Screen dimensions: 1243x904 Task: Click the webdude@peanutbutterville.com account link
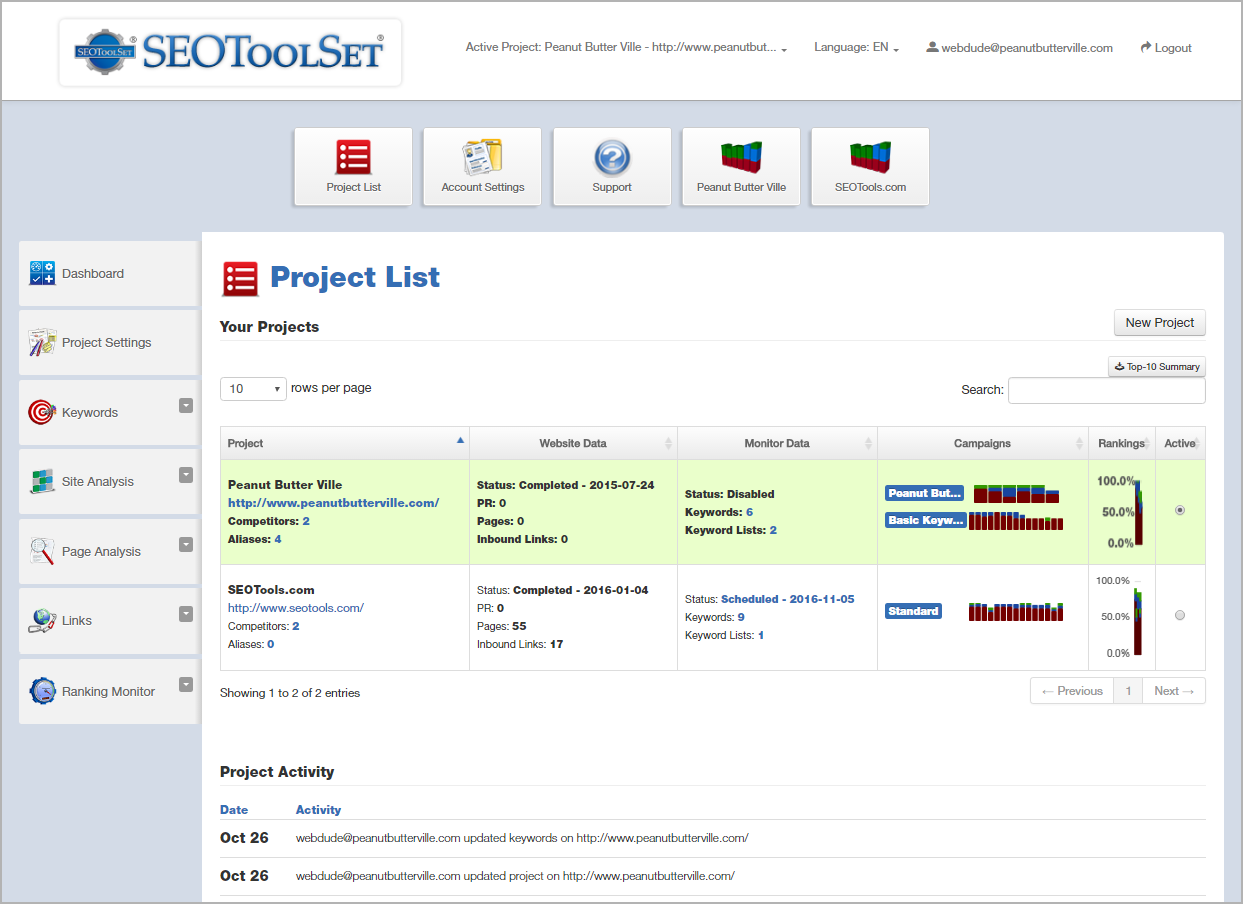coord(1026,48)
